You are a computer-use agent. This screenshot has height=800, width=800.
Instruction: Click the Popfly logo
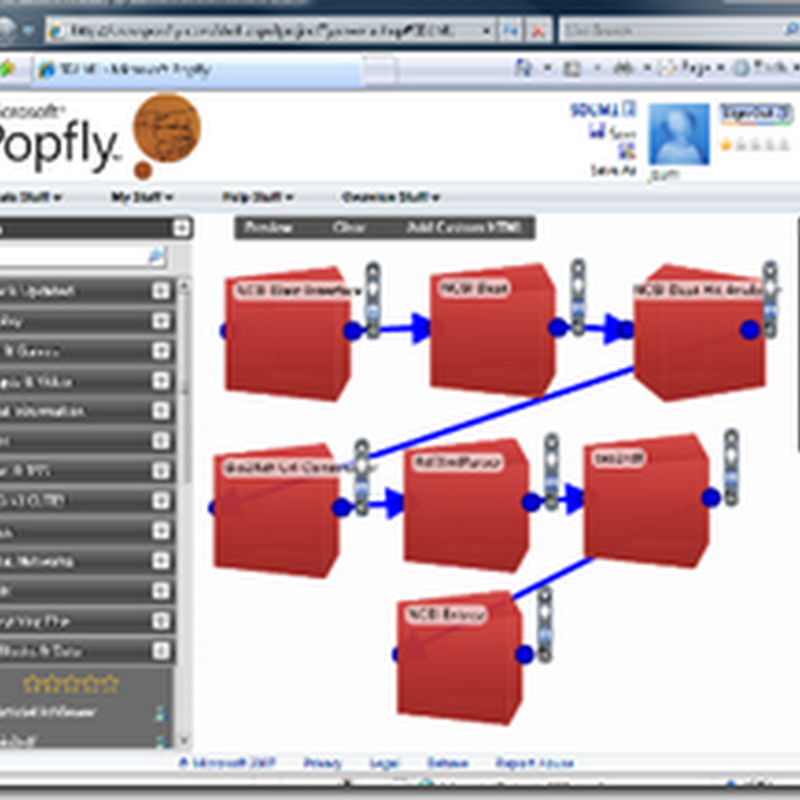pos(98,136)
